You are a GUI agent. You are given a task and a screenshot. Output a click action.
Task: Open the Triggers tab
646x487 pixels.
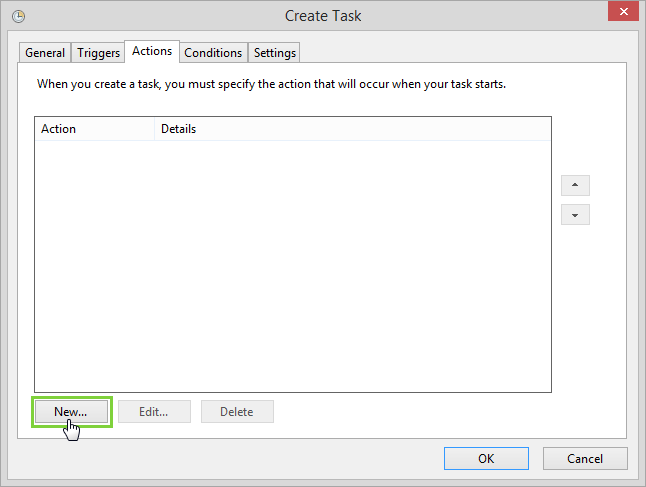(98, 53)
